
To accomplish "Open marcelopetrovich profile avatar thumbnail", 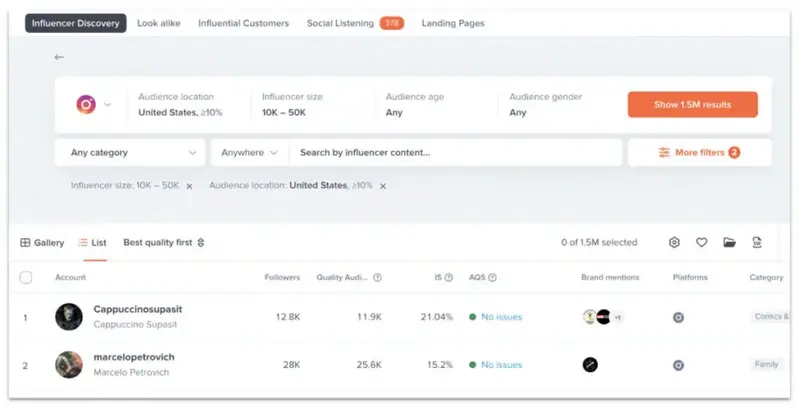I will (x=69, y=365).
